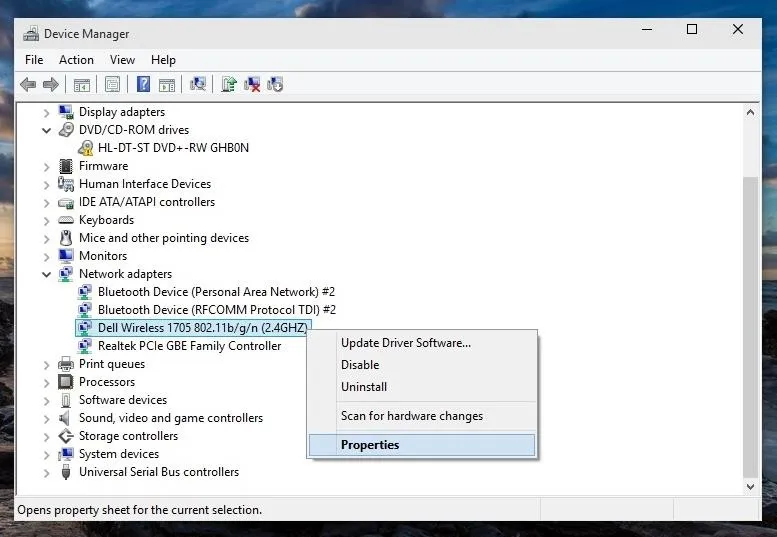
Task: Maximize the Device Manager window
Action: tap(692, 29)
